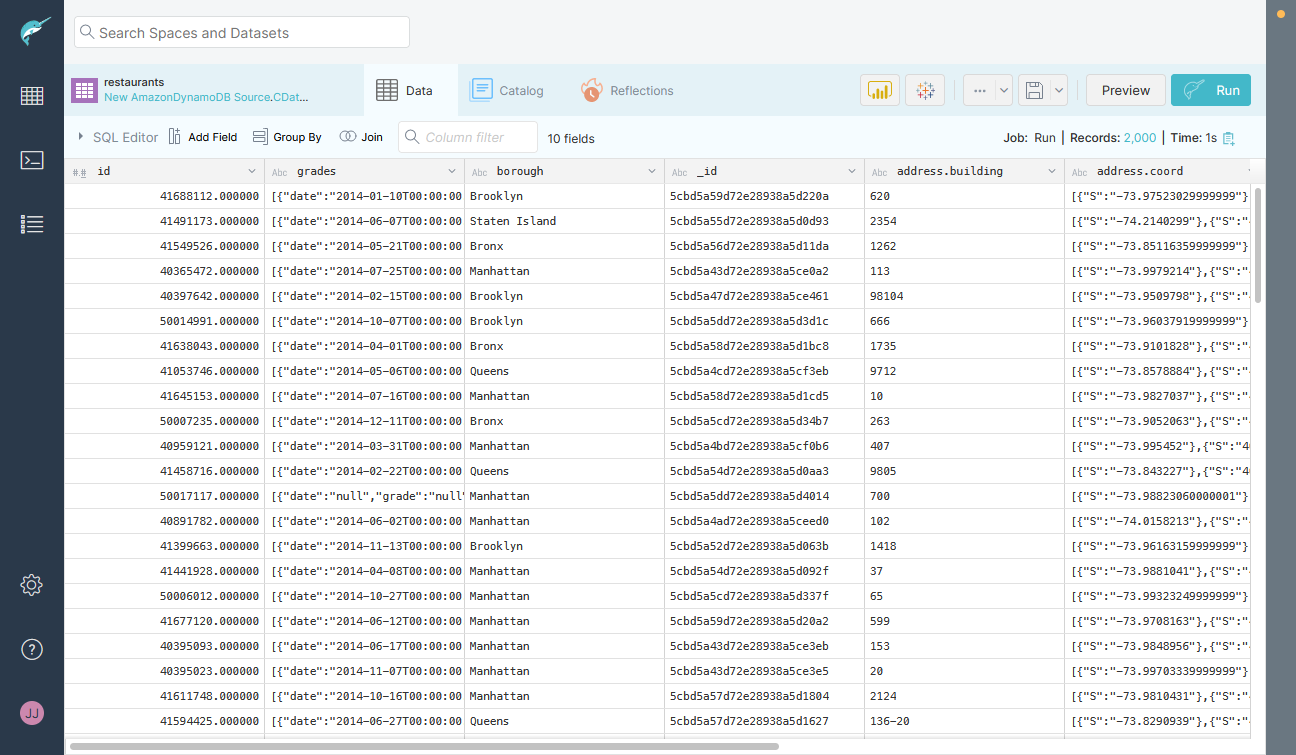Click the Tableau icon button
The width and height of the screenshot is (1296, 755).
coord(925,90)
